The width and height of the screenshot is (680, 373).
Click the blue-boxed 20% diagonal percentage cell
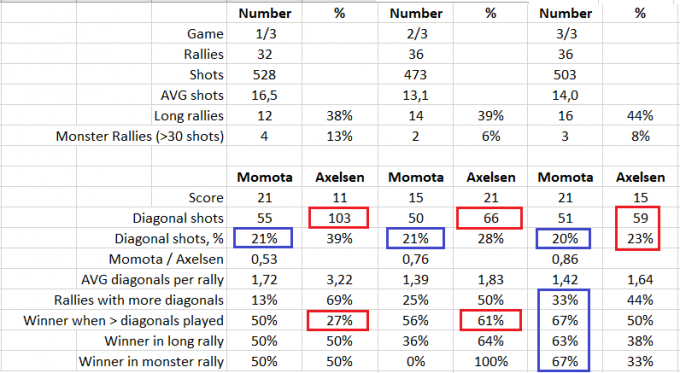pyautogui.click(x=563, y=238)
